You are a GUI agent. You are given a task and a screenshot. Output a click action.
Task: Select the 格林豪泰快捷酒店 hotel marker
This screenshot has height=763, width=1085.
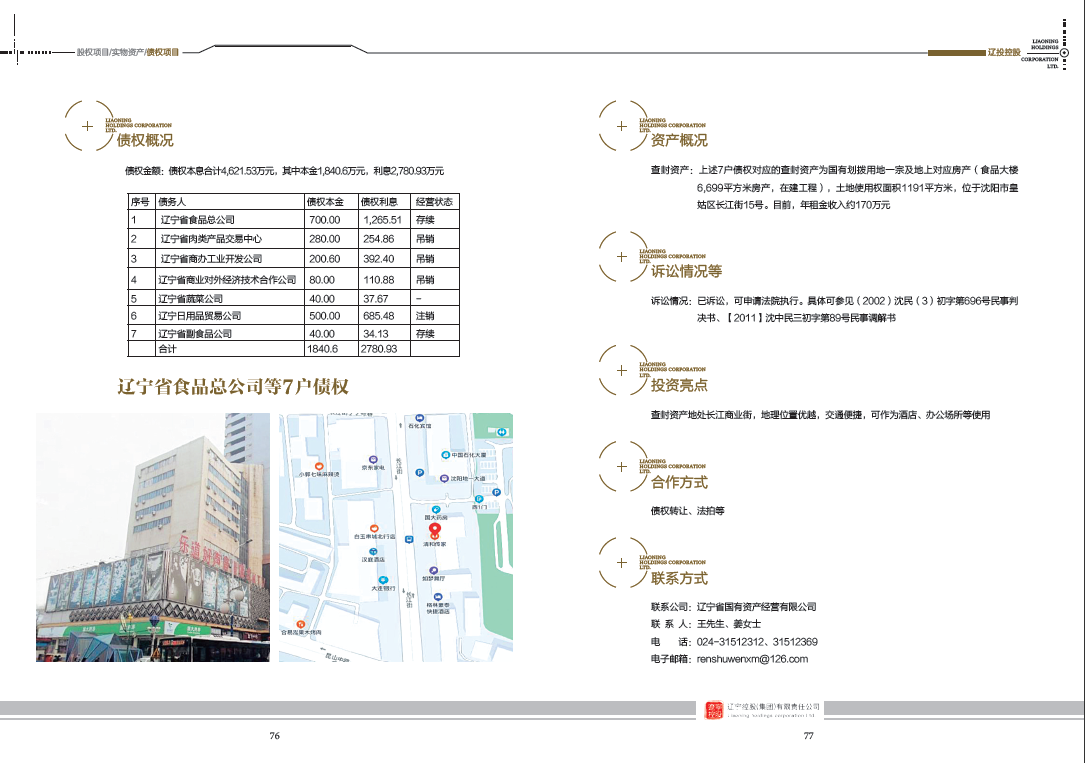pos(438,596)
